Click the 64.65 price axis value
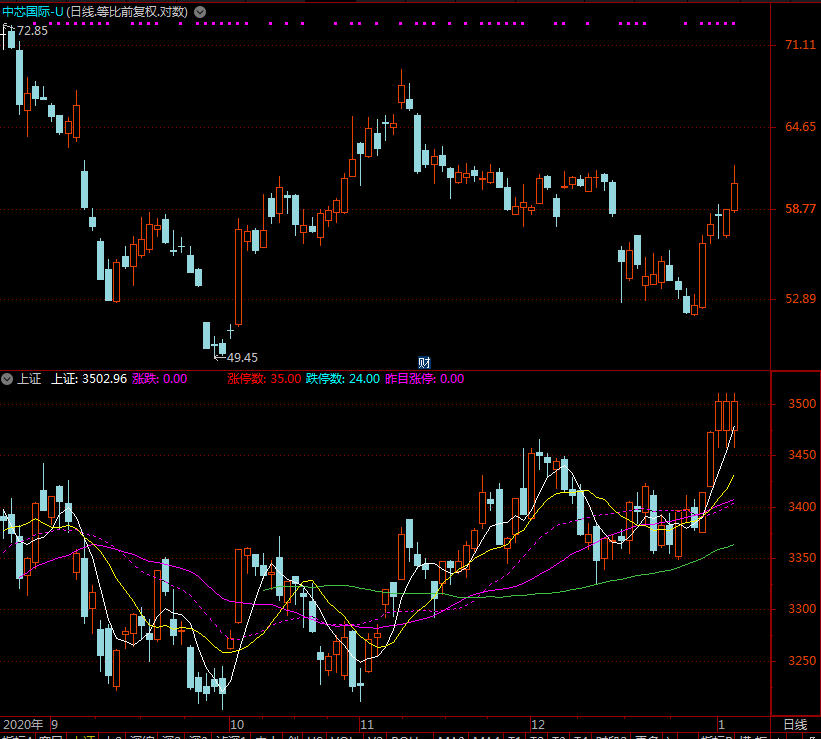The image size is (821, 739). tap(800, 127)
